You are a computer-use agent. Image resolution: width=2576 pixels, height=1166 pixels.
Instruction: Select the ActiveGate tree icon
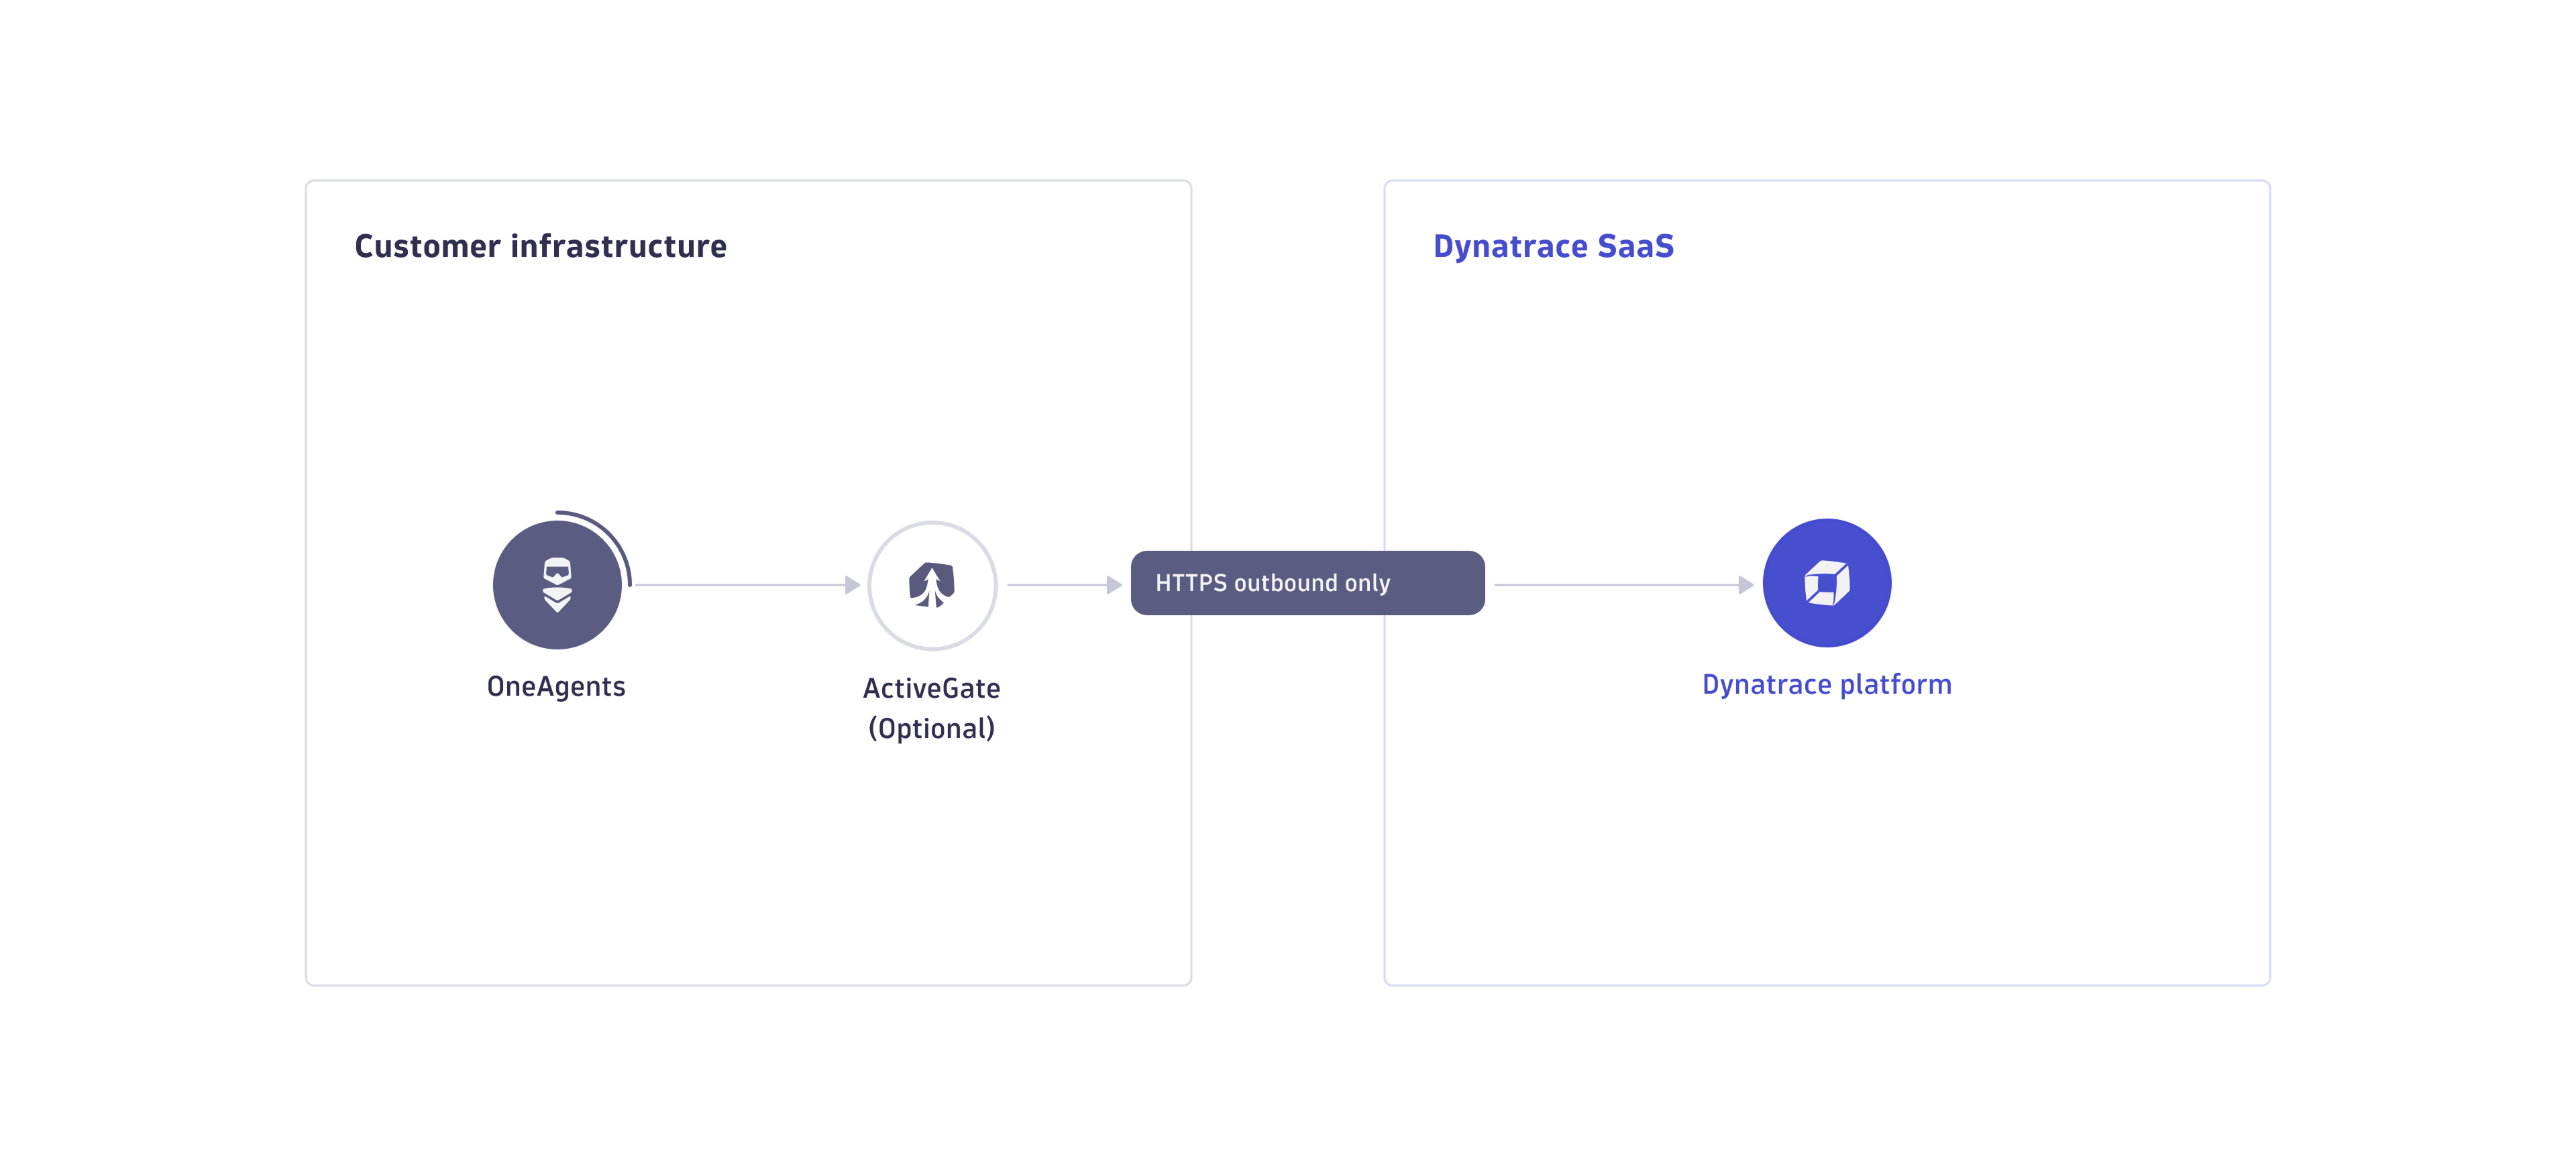click(932, 585)
